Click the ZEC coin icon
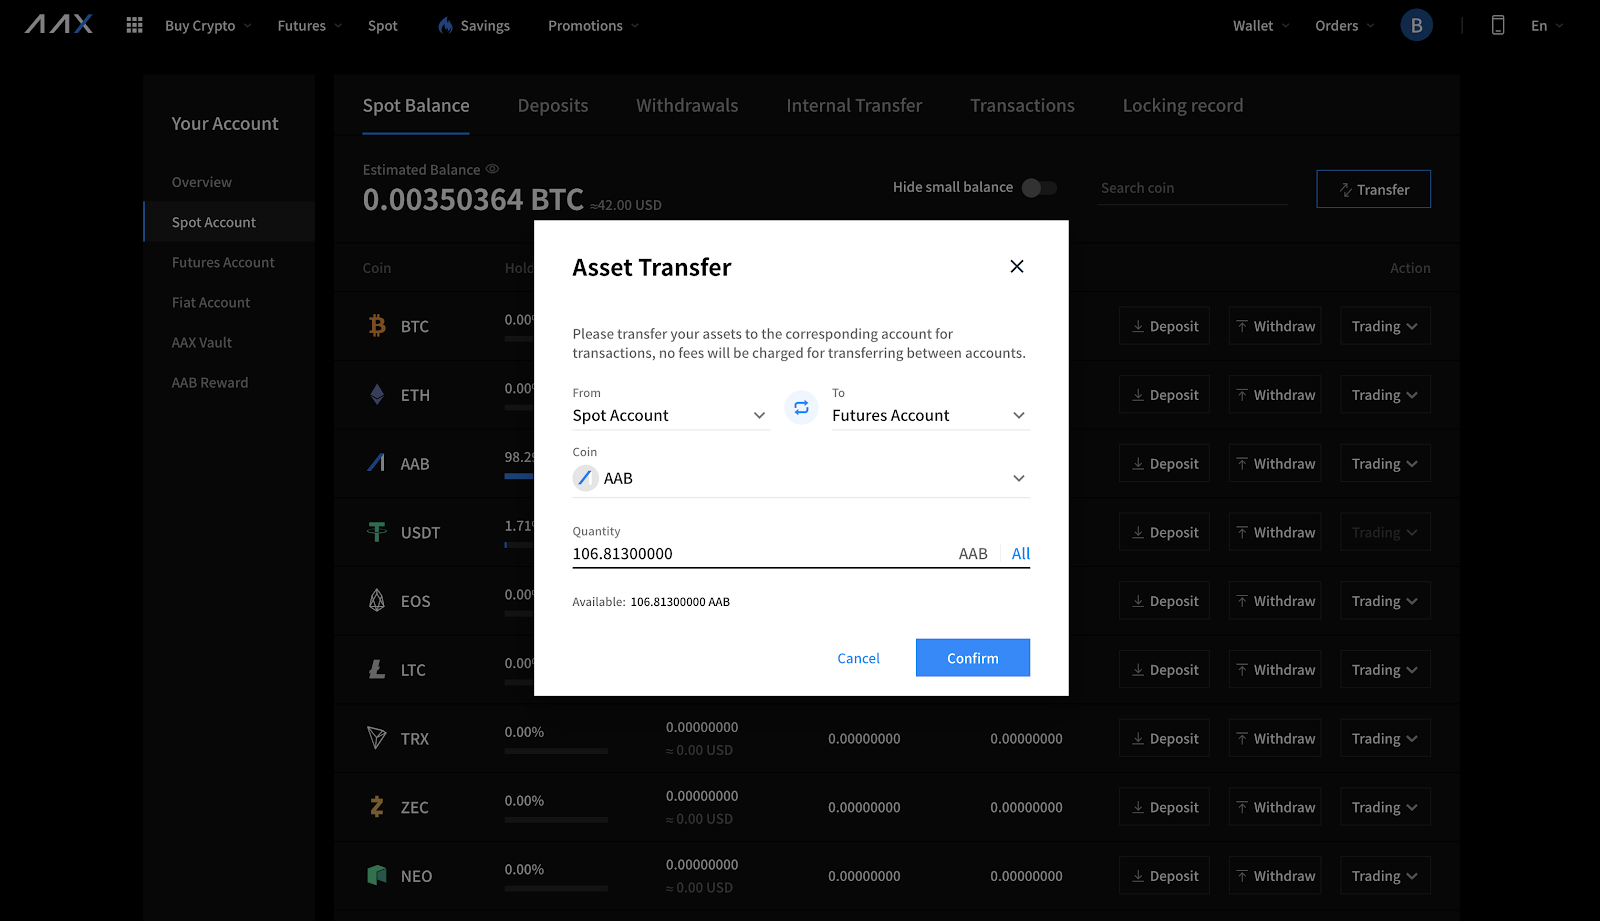The width and height of the screenshot is (1600, 921). coord(377,807)
